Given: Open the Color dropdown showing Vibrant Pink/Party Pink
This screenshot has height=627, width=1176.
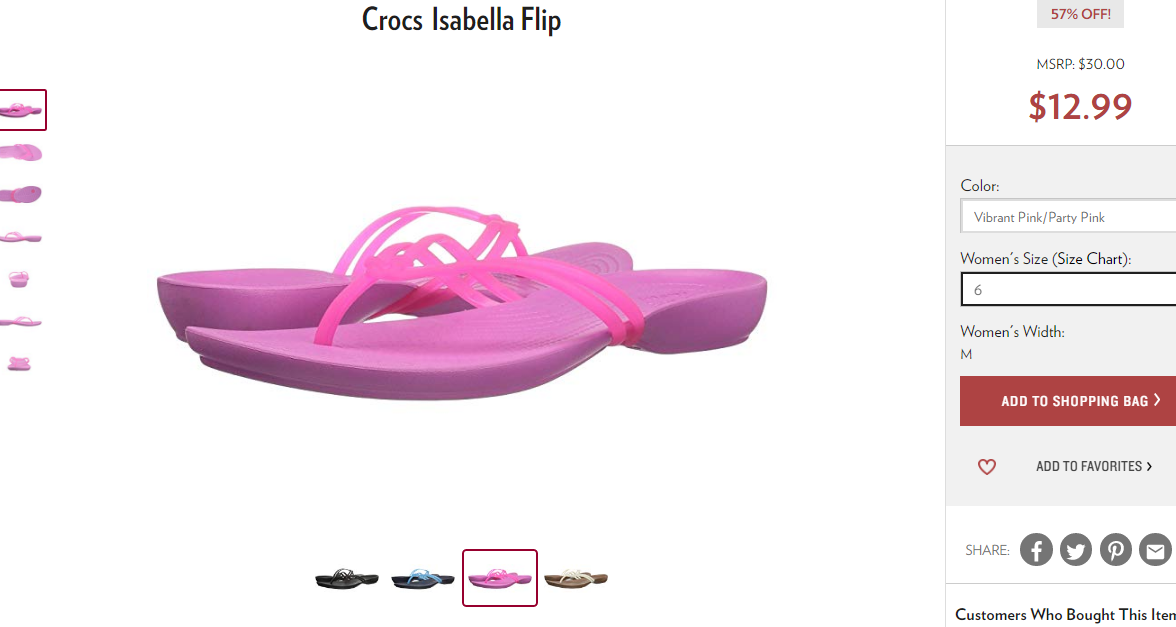Looking at the screenshot, I should pos(1068,218).
